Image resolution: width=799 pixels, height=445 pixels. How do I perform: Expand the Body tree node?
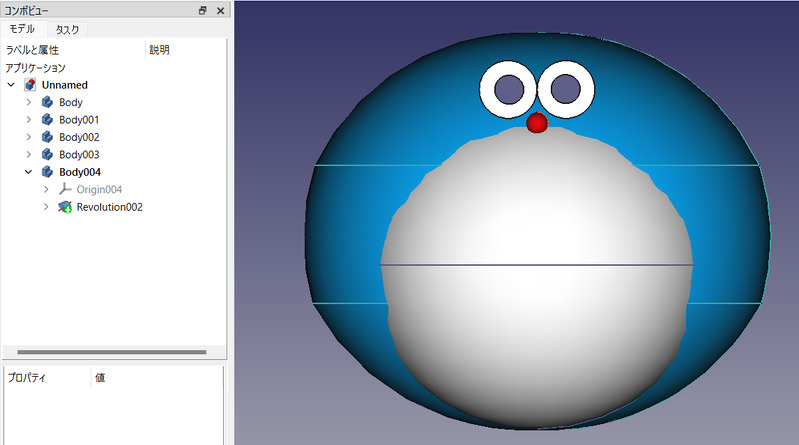29,102
